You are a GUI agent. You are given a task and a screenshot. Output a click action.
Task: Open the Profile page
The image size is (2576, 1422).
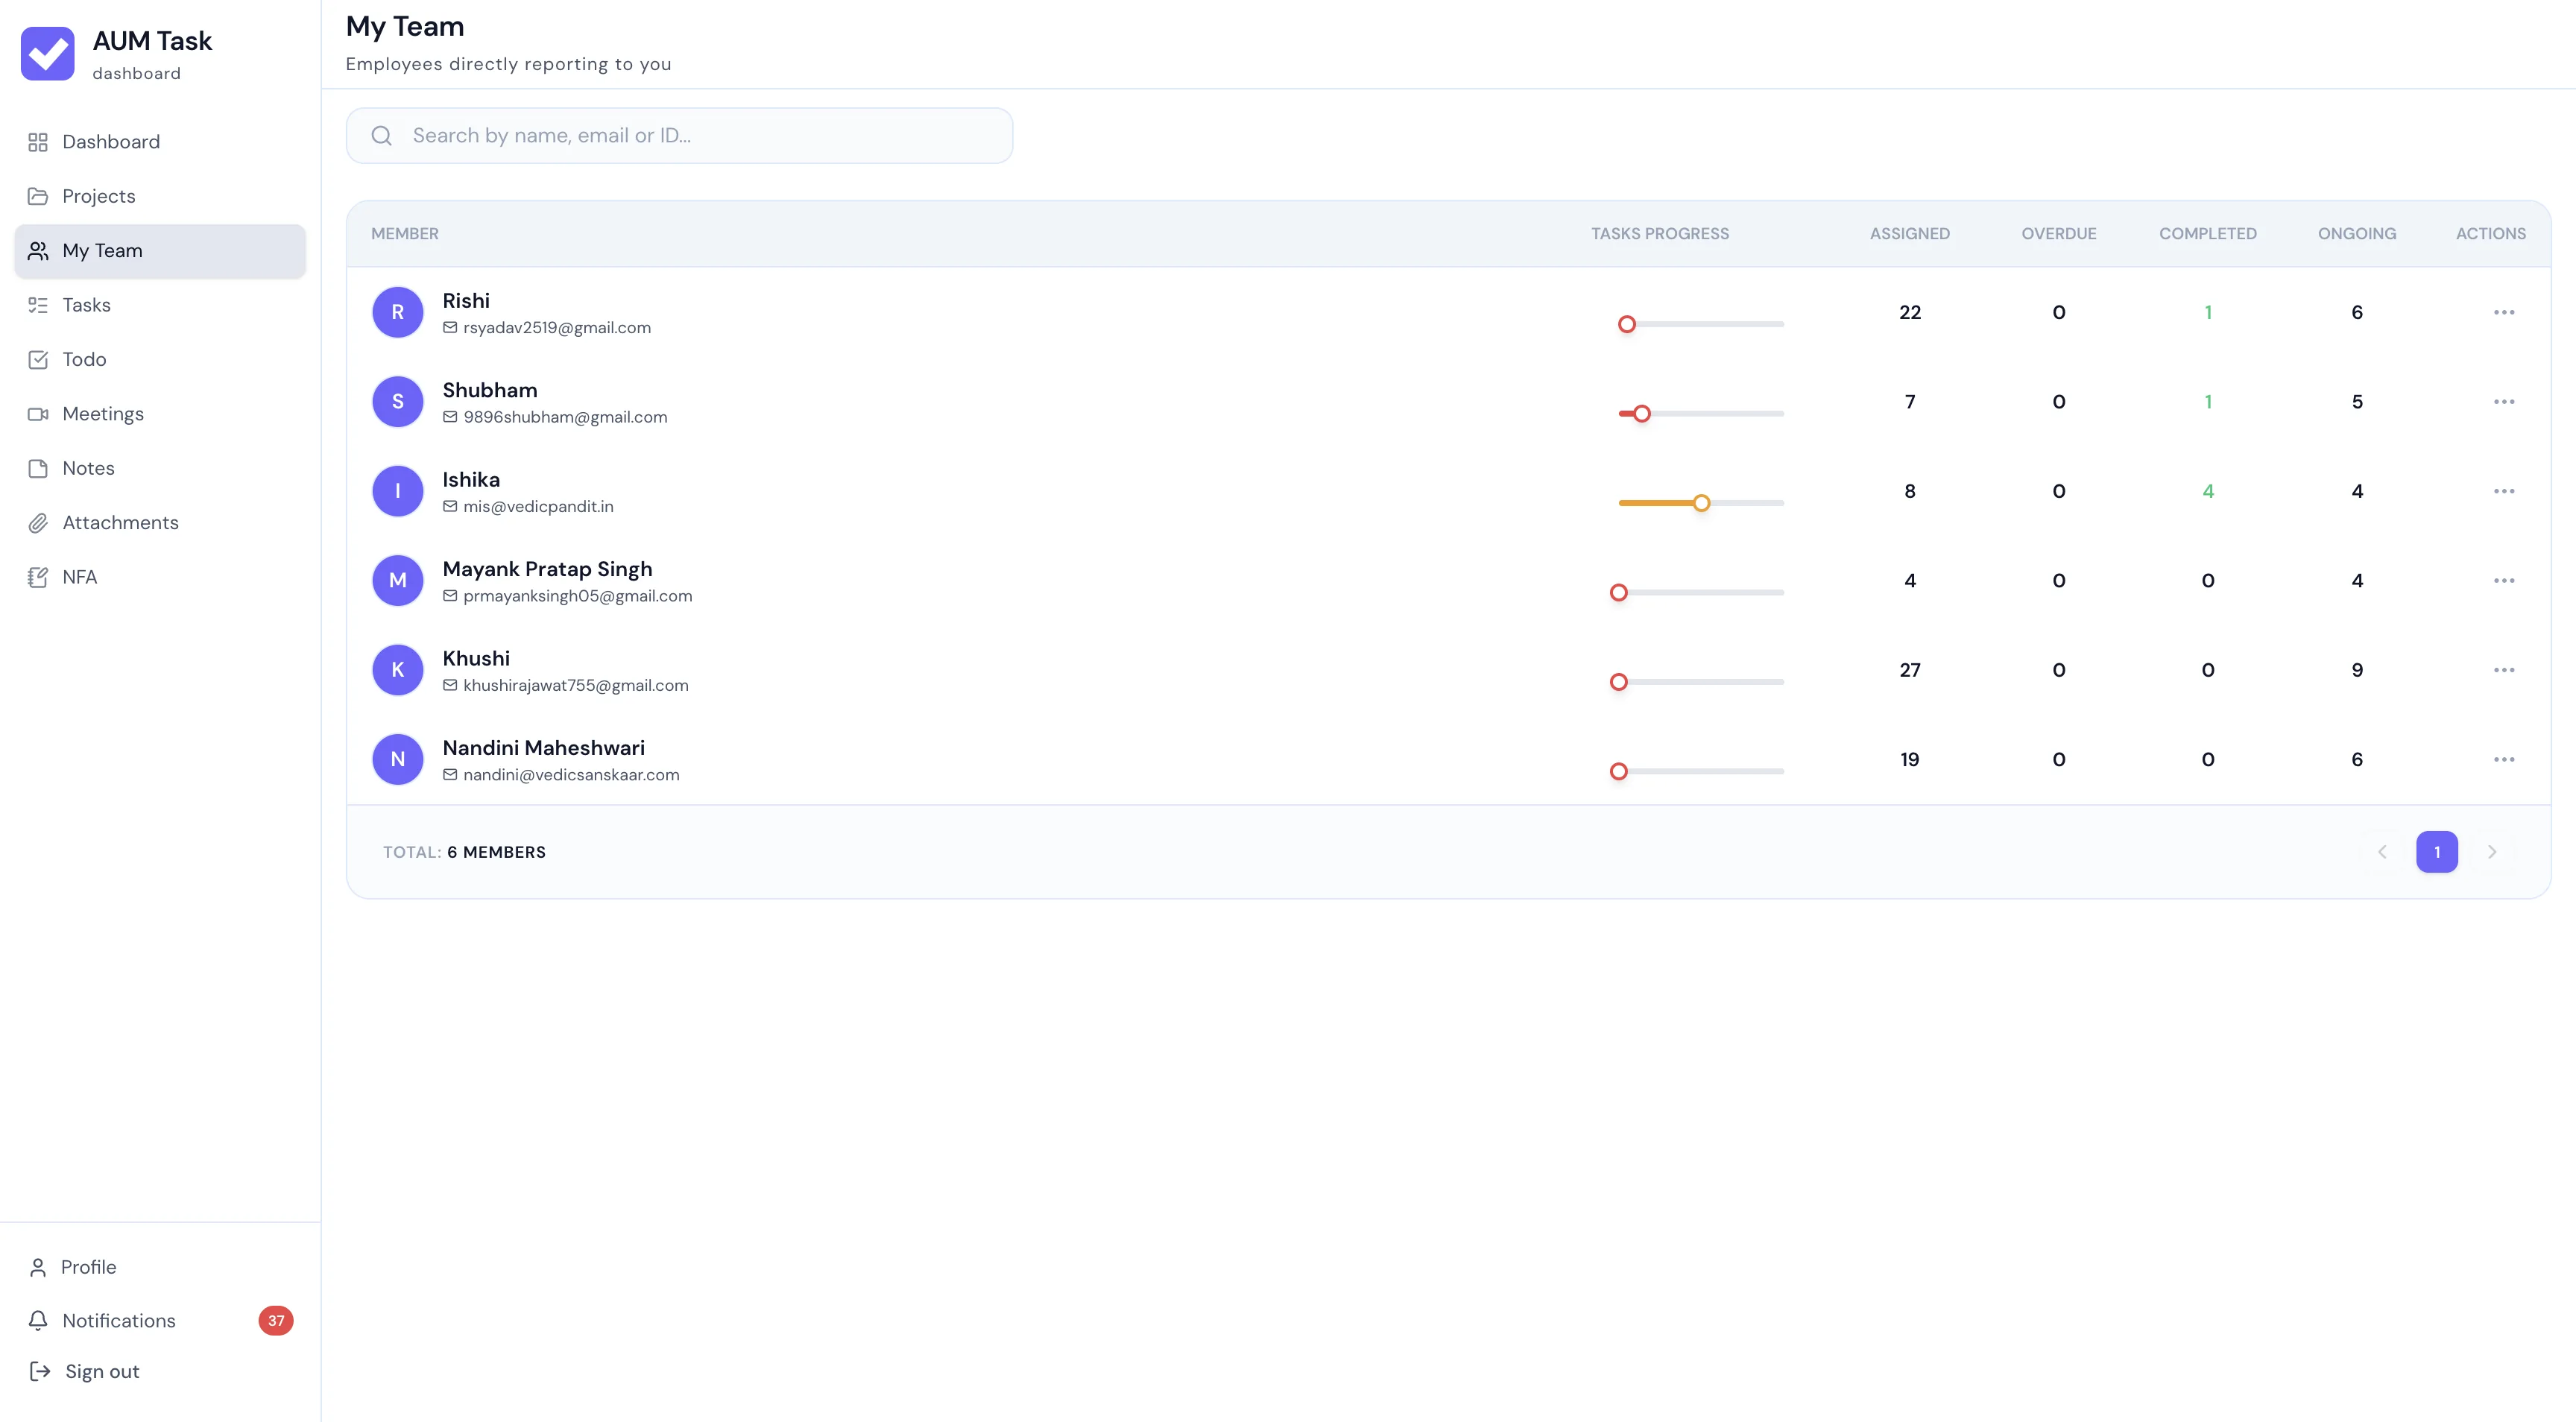(160, 1267)
